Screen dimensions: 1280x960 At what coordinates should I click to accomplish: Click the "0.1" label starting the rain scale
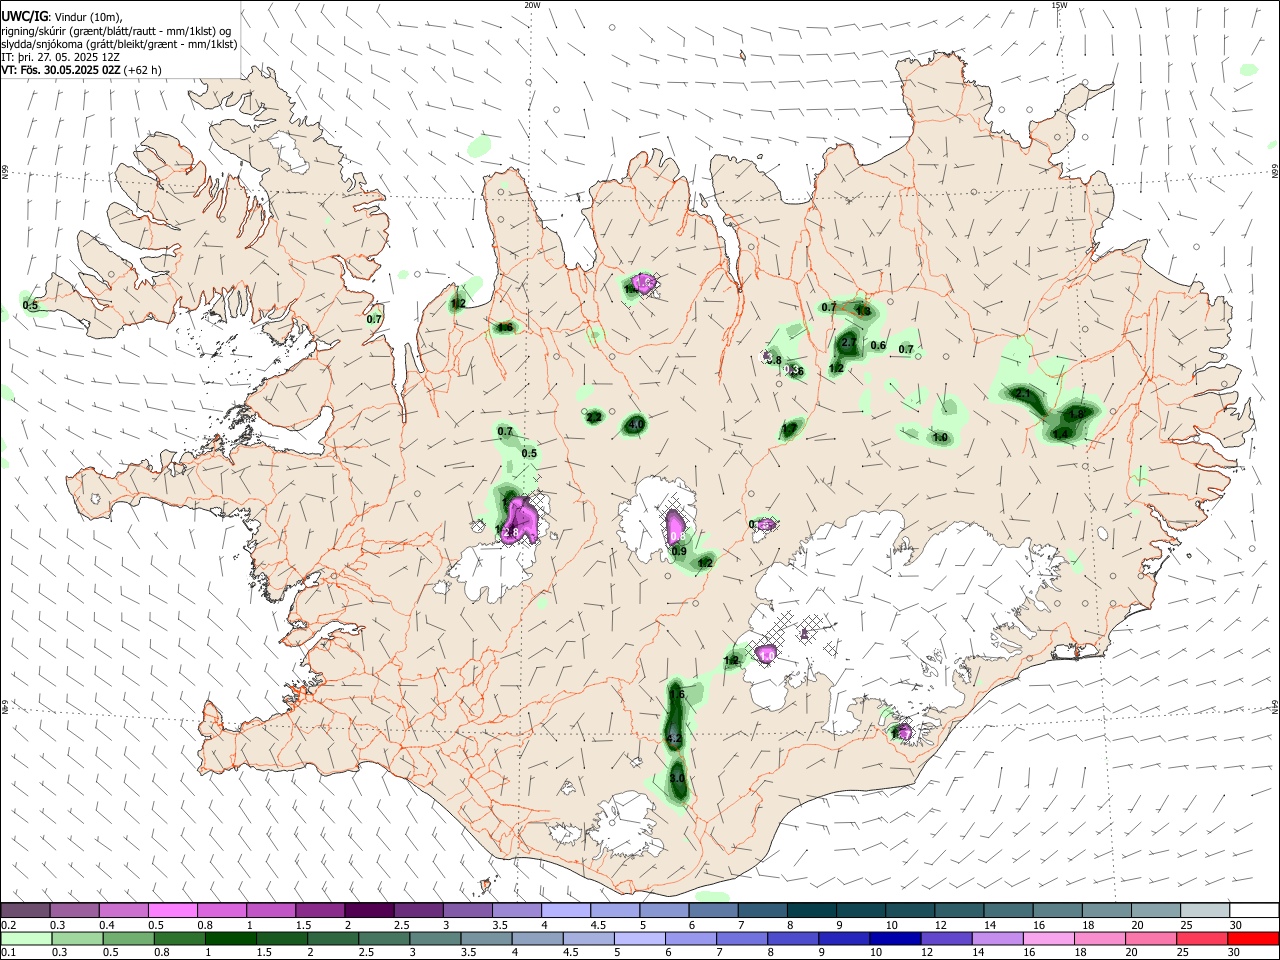(8, 953)
